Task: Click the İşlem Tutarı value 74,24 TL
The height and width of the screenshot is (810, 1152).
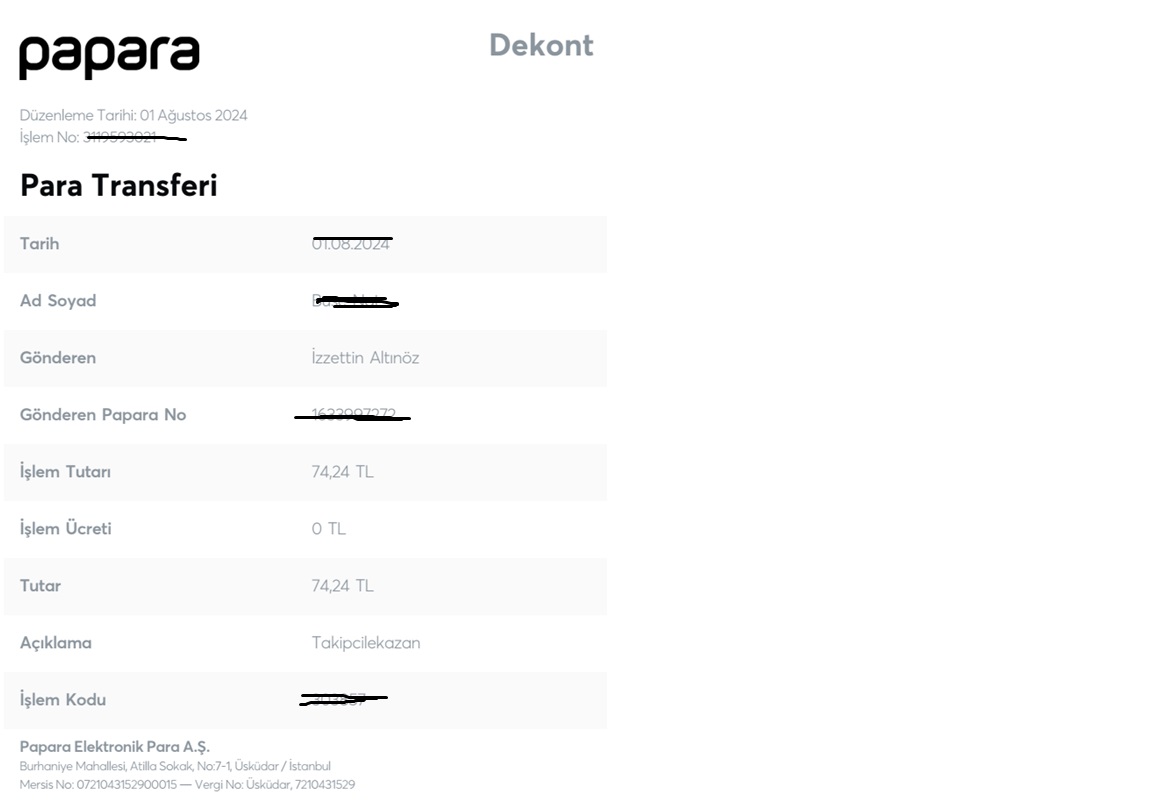Action: tap(342, 472)
